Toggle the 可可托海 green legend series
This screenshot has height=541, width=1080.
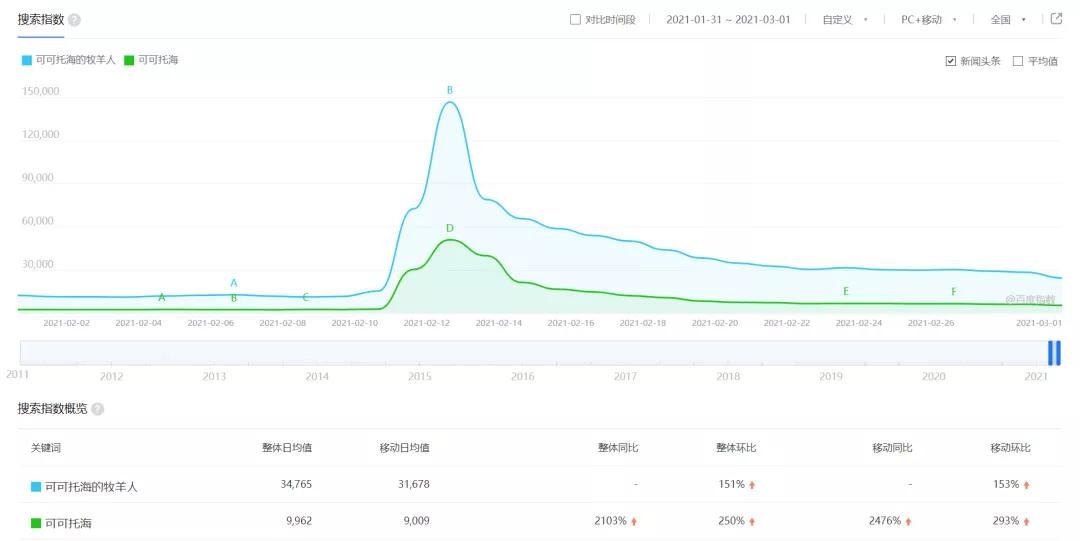tap(151, 60)
